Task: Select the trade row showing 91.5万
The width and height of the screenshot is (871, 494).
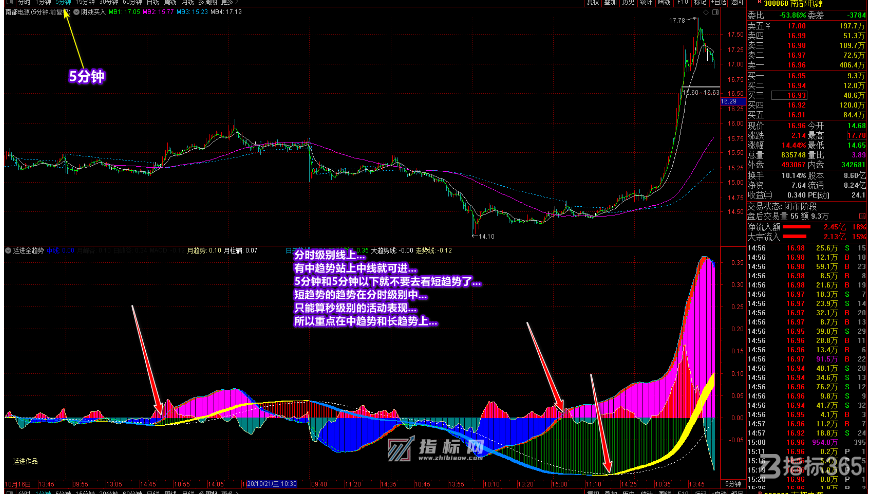Action: (x=807, y=359)
